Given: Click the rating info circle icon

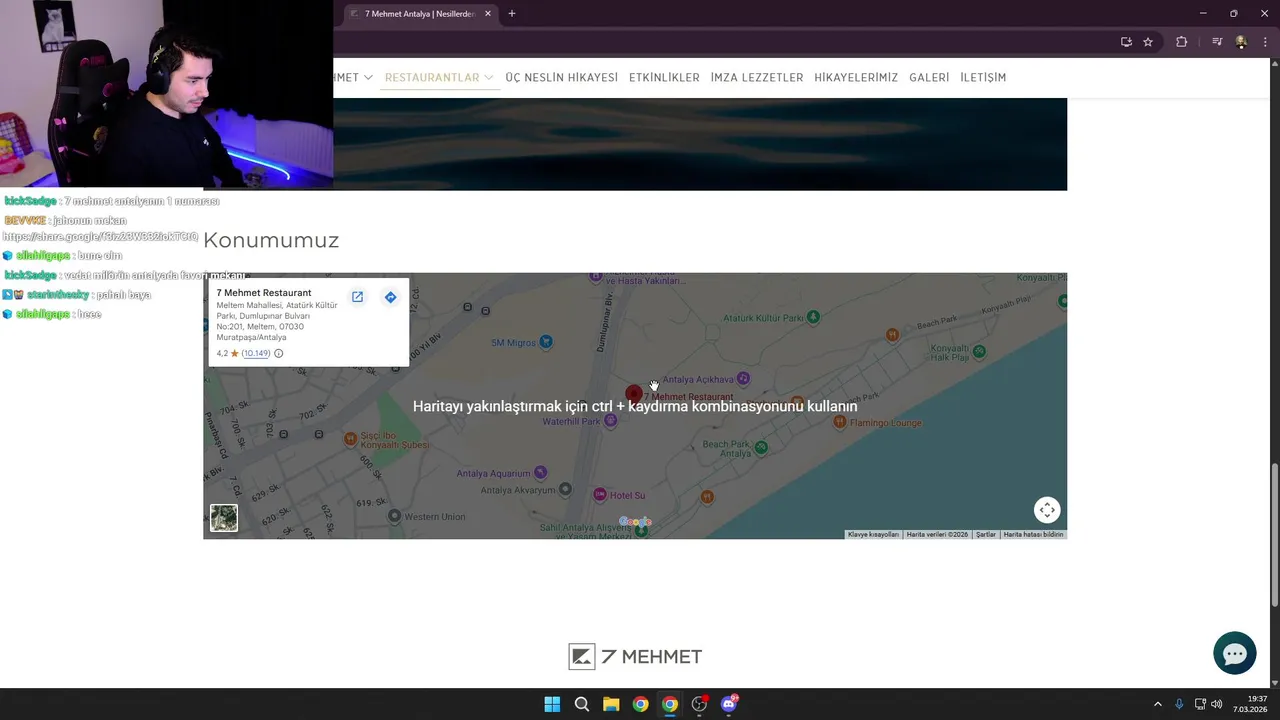Looking at the screenshot, I should 279,353.
